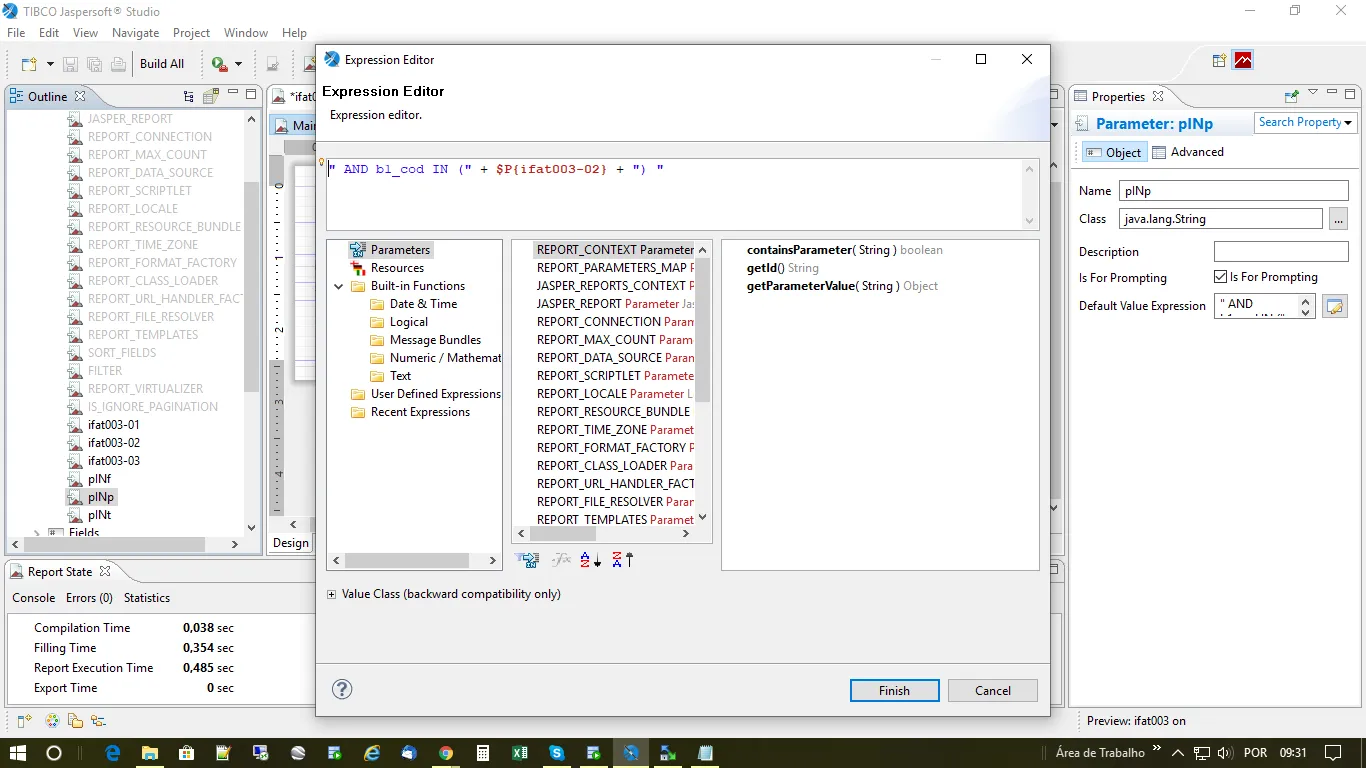Select the Resources category in tree
The width and height of the screenshot is (1366, 768).
tap(397, 268)
